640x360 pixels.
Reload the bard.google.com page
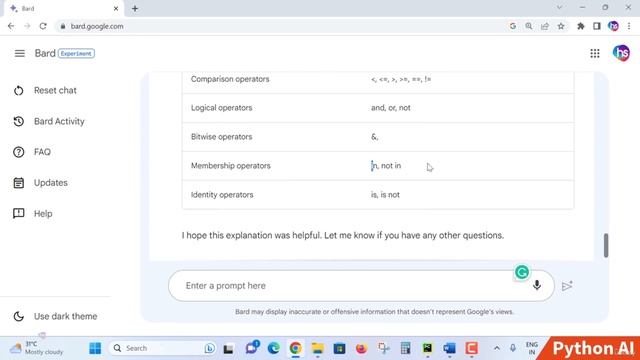[x=43, y=26]
